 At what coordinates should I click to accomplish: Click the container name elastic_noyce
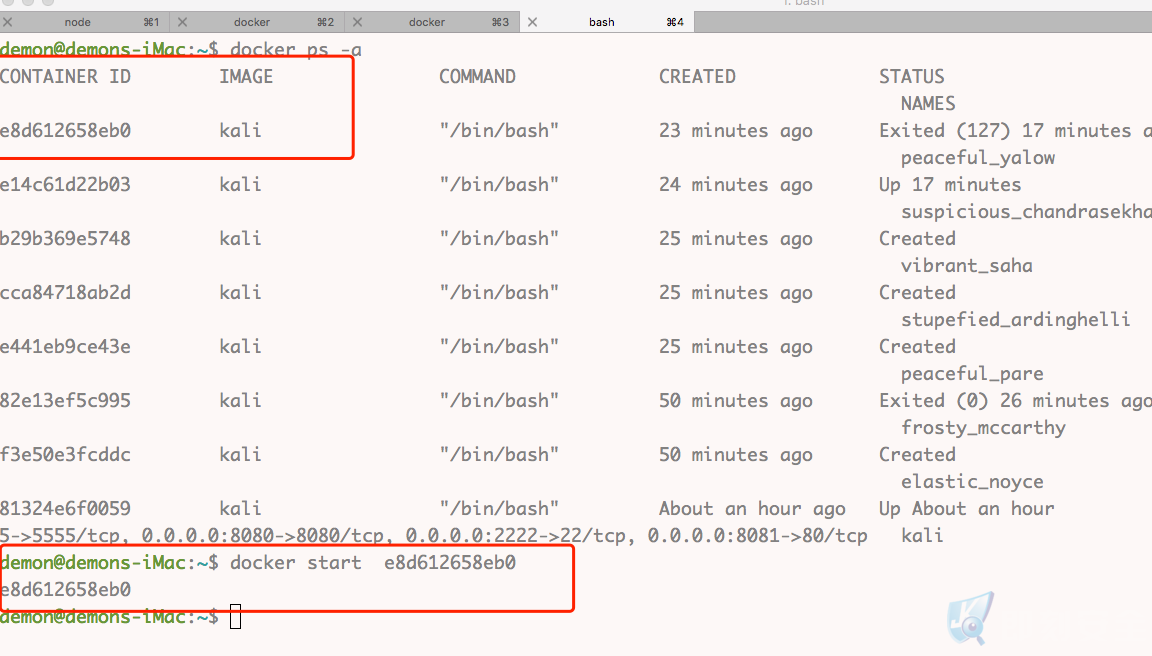point(972,482)
